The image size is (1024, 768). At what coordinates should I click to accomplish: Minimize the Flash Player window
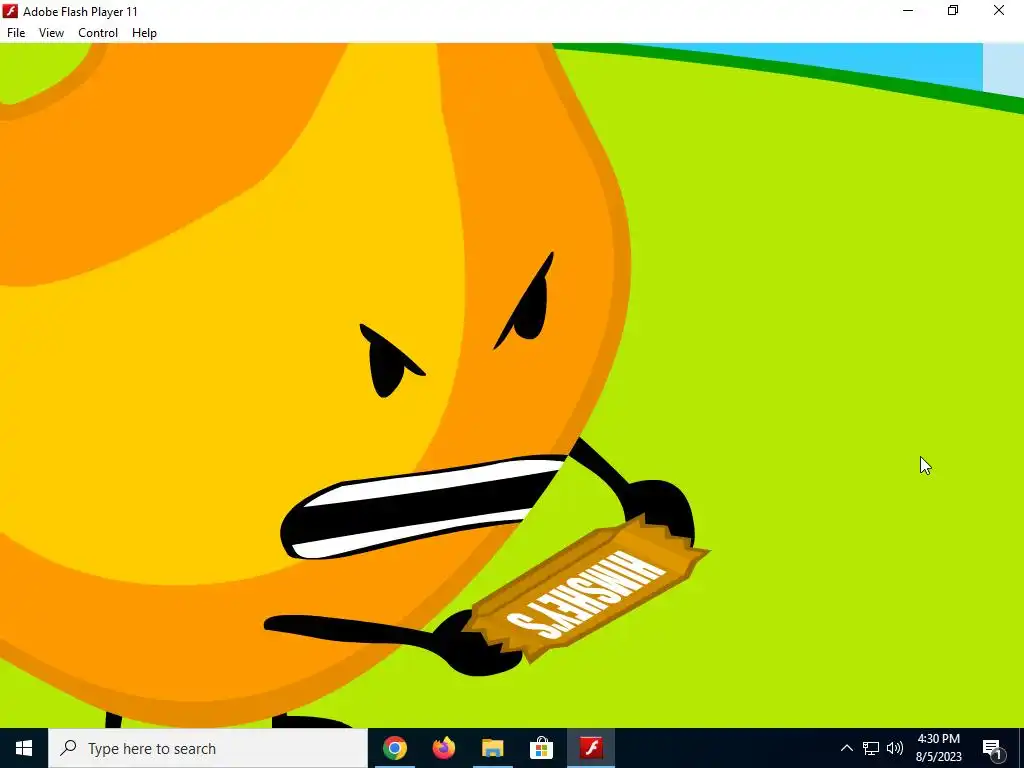pyautogui.click(x=908, y=11)
